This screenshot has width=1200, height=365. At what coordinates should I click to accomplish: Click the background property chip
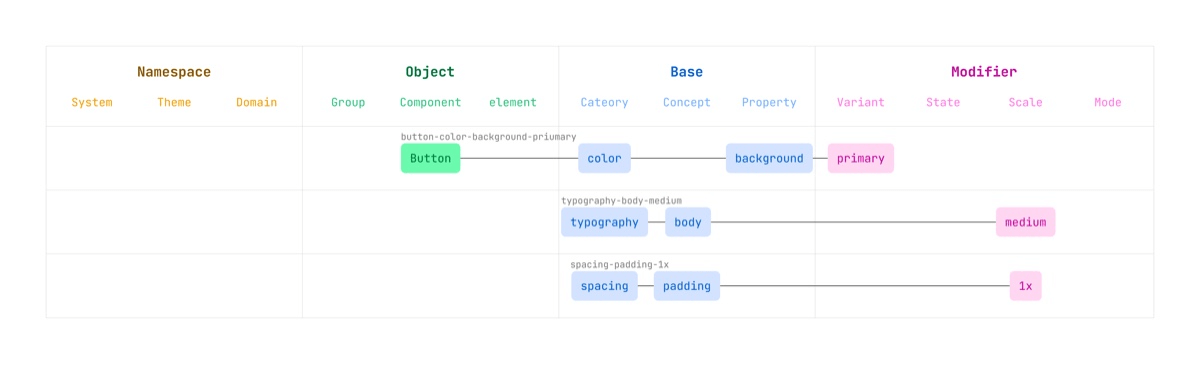pyautogui.click(x=769, y=158)
